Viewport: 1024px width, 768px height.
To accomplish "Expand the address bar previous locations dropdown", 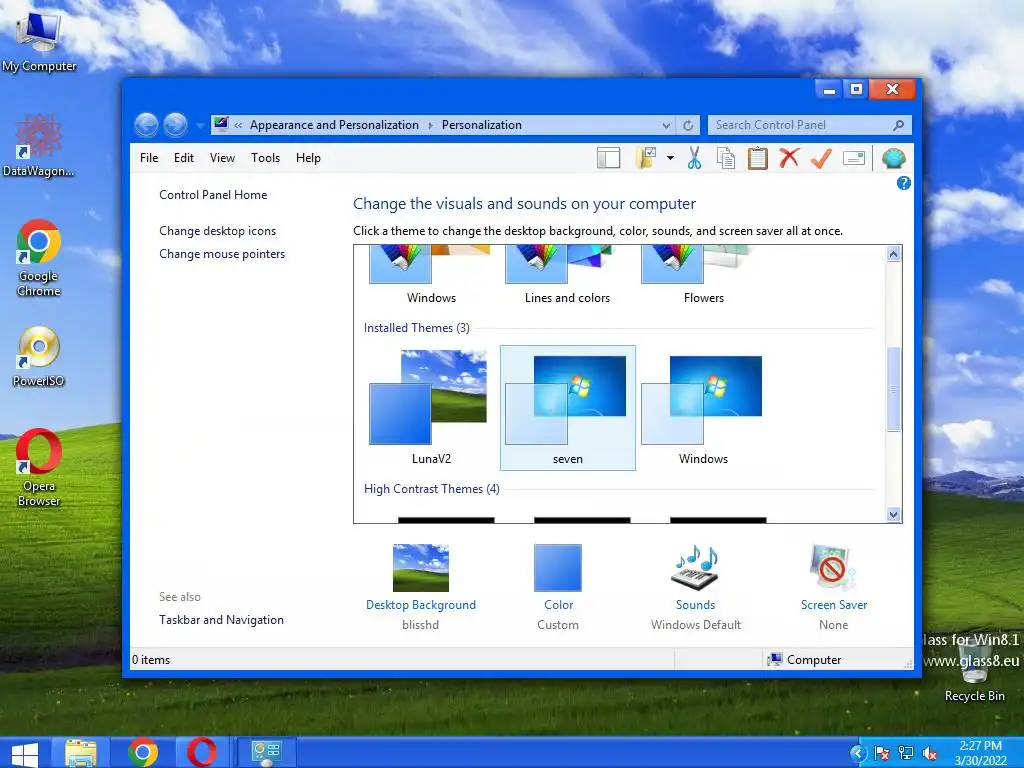I will coord(666,125).
